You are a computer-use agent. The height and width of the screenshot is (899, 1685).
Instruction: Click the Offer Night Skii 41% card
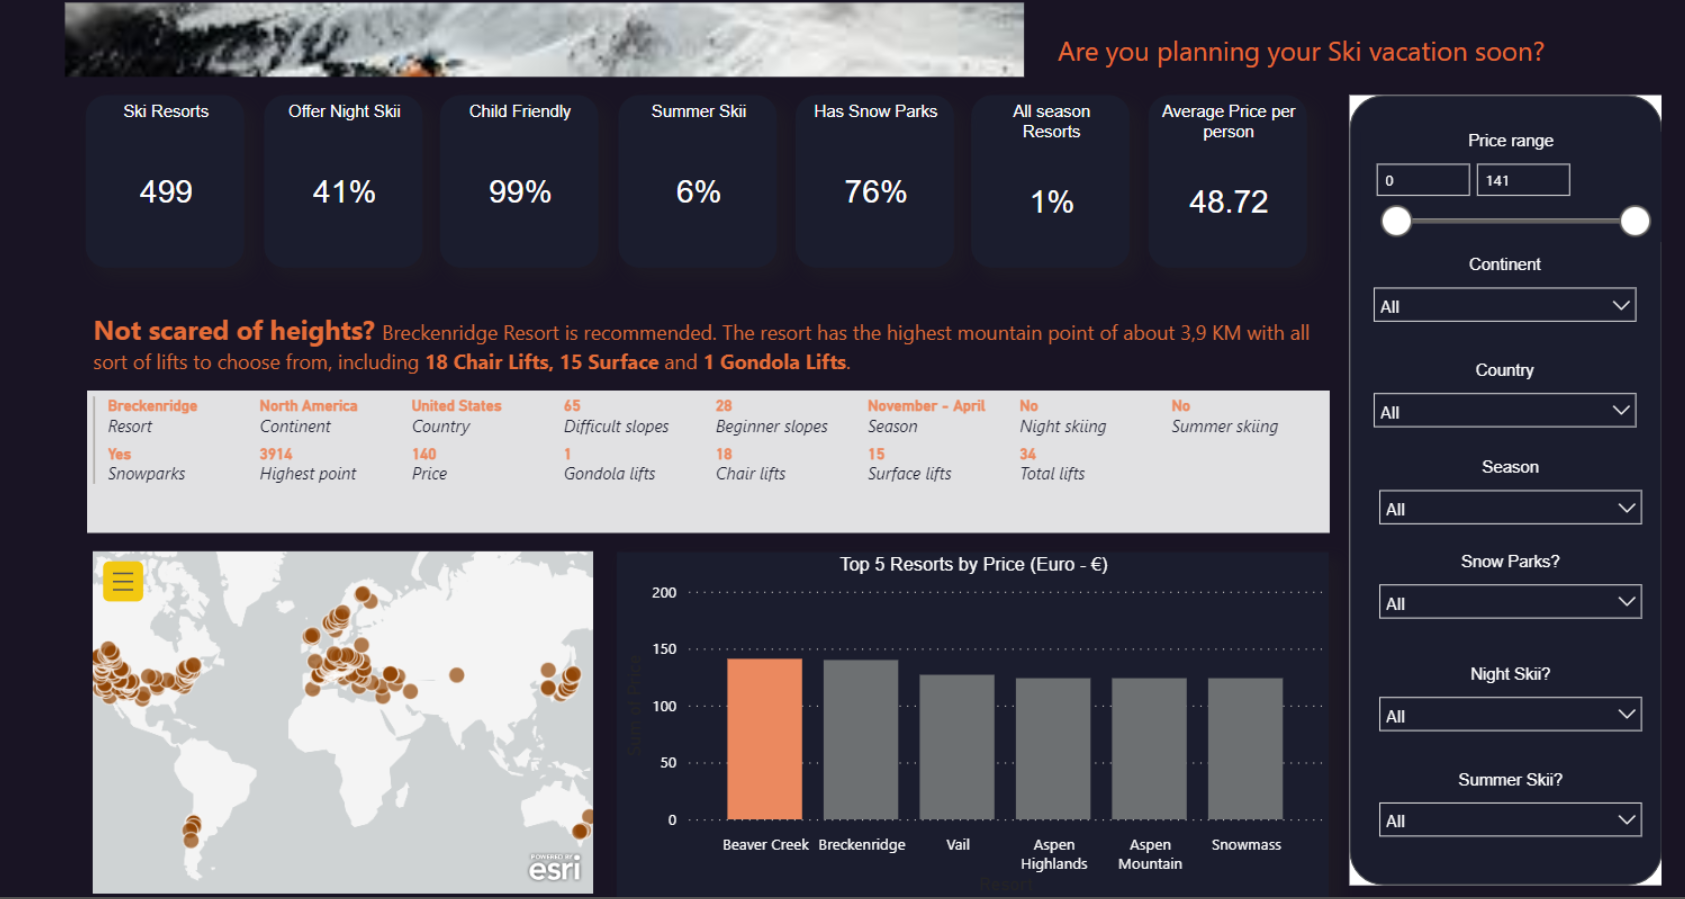[344, 180]
